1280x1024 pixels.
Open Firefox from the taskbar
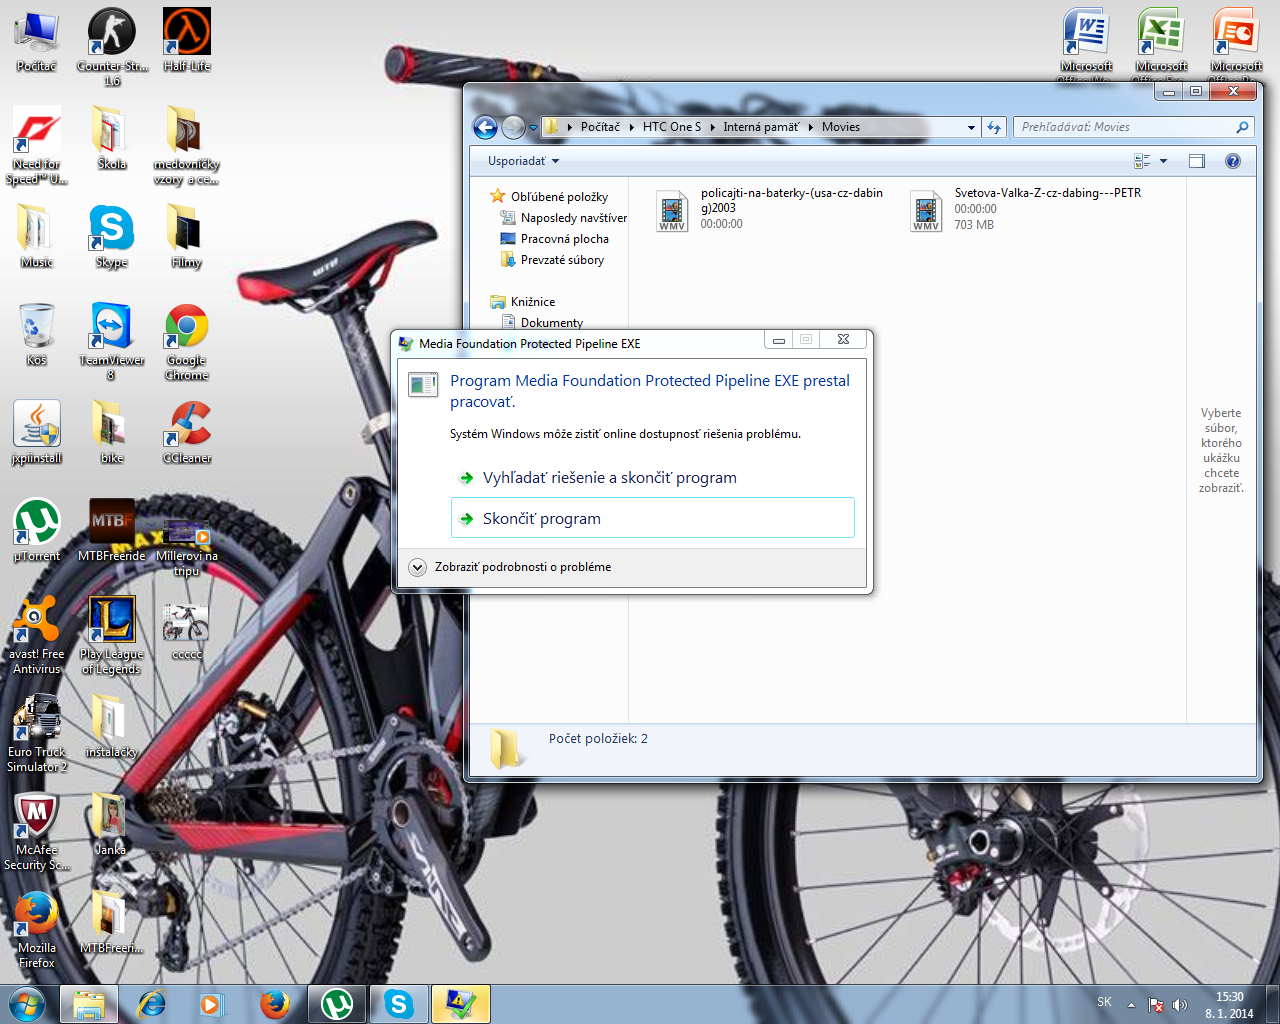click(274, 1003)
